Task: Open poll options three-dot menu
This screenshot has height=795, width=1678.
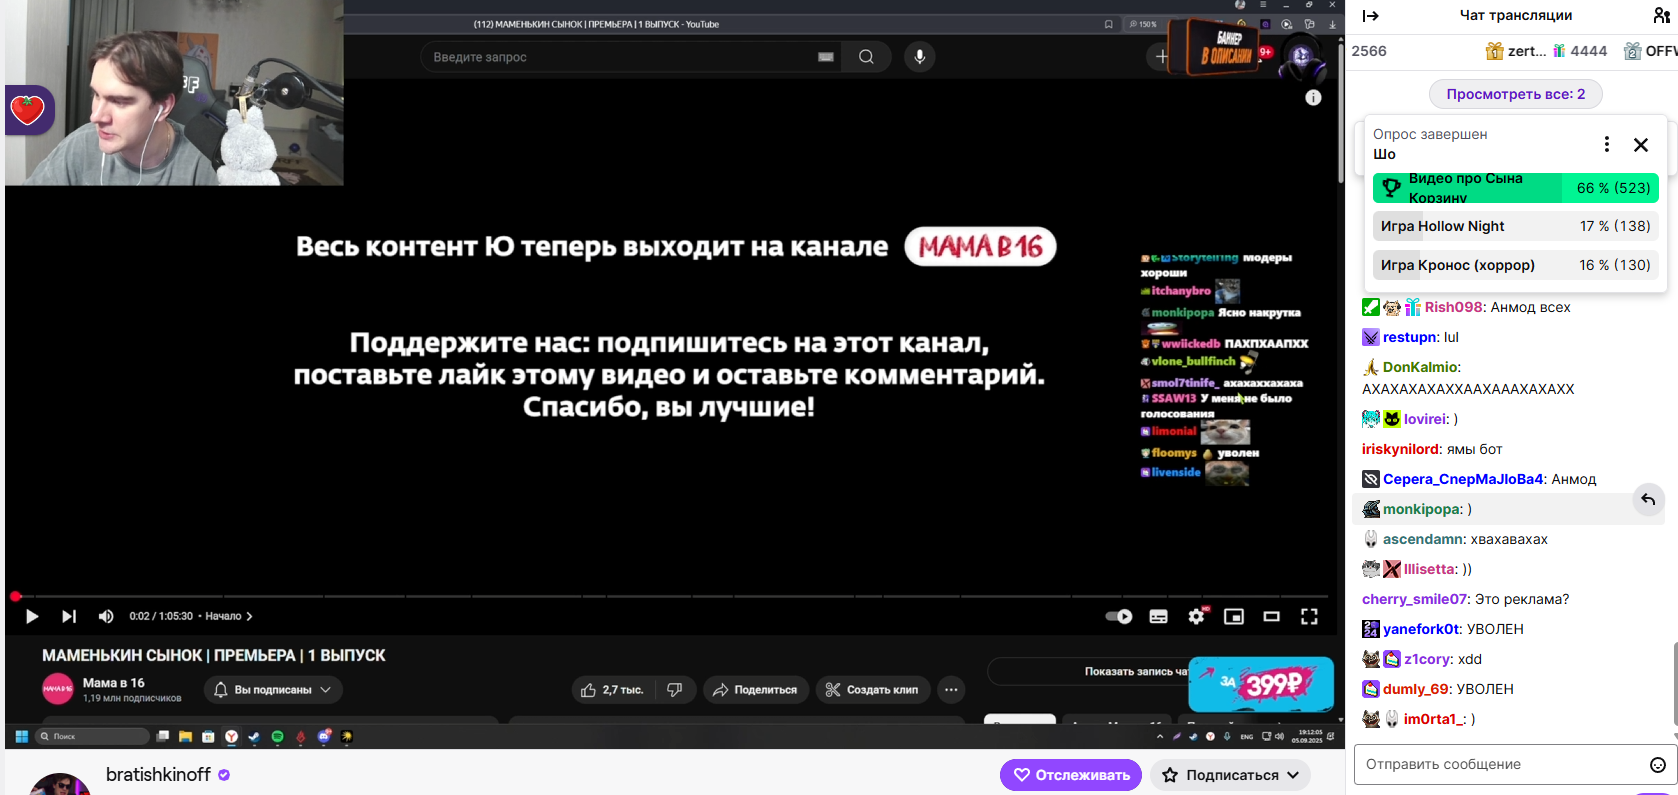Action: tap(1607, 144)
